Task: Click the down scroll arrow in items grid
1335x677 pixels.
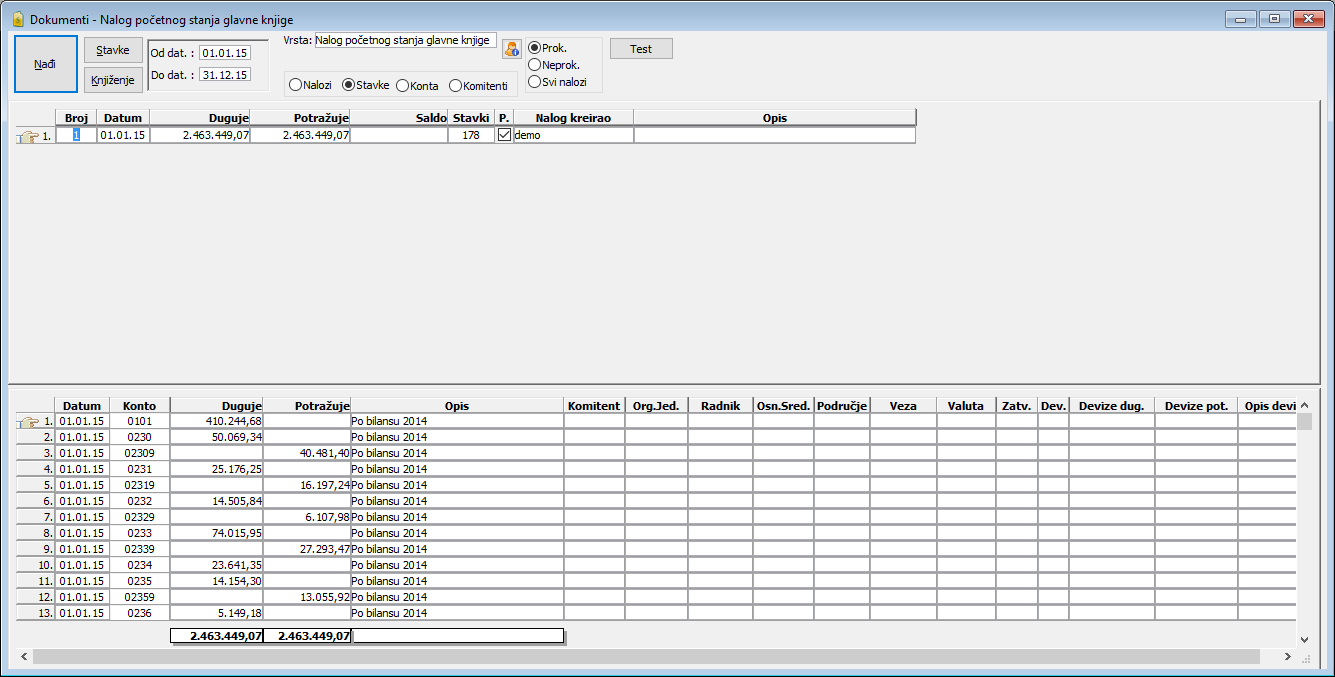Action: point(1304,639)
